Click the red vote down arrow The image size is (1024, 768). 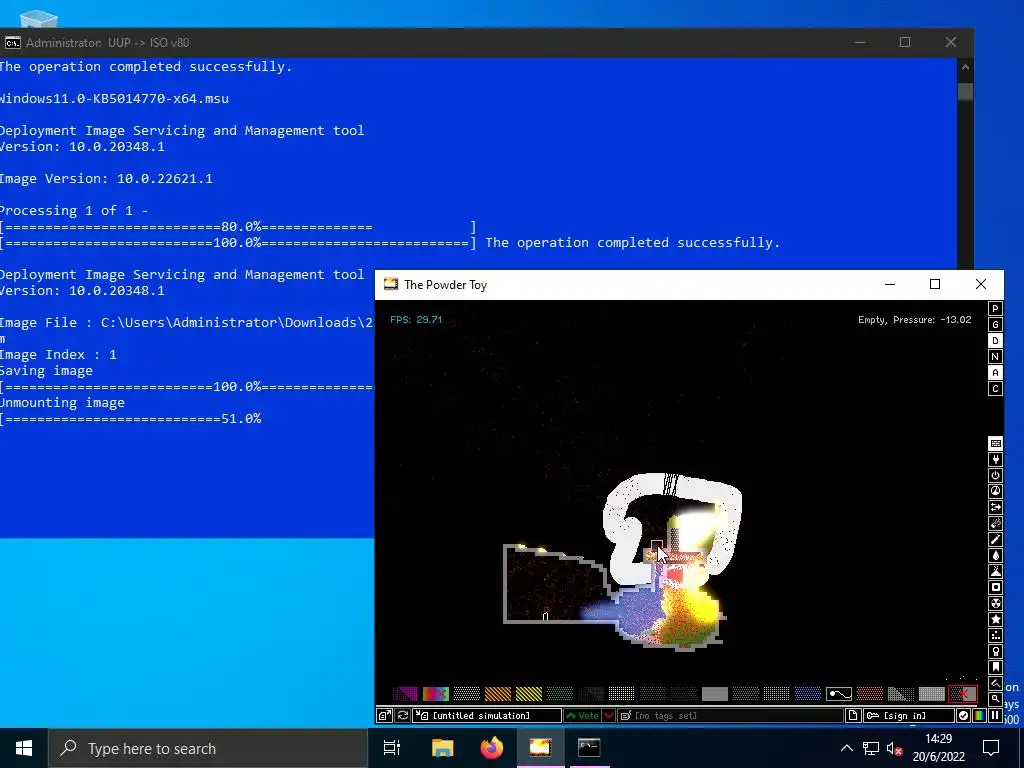[609, 716]
